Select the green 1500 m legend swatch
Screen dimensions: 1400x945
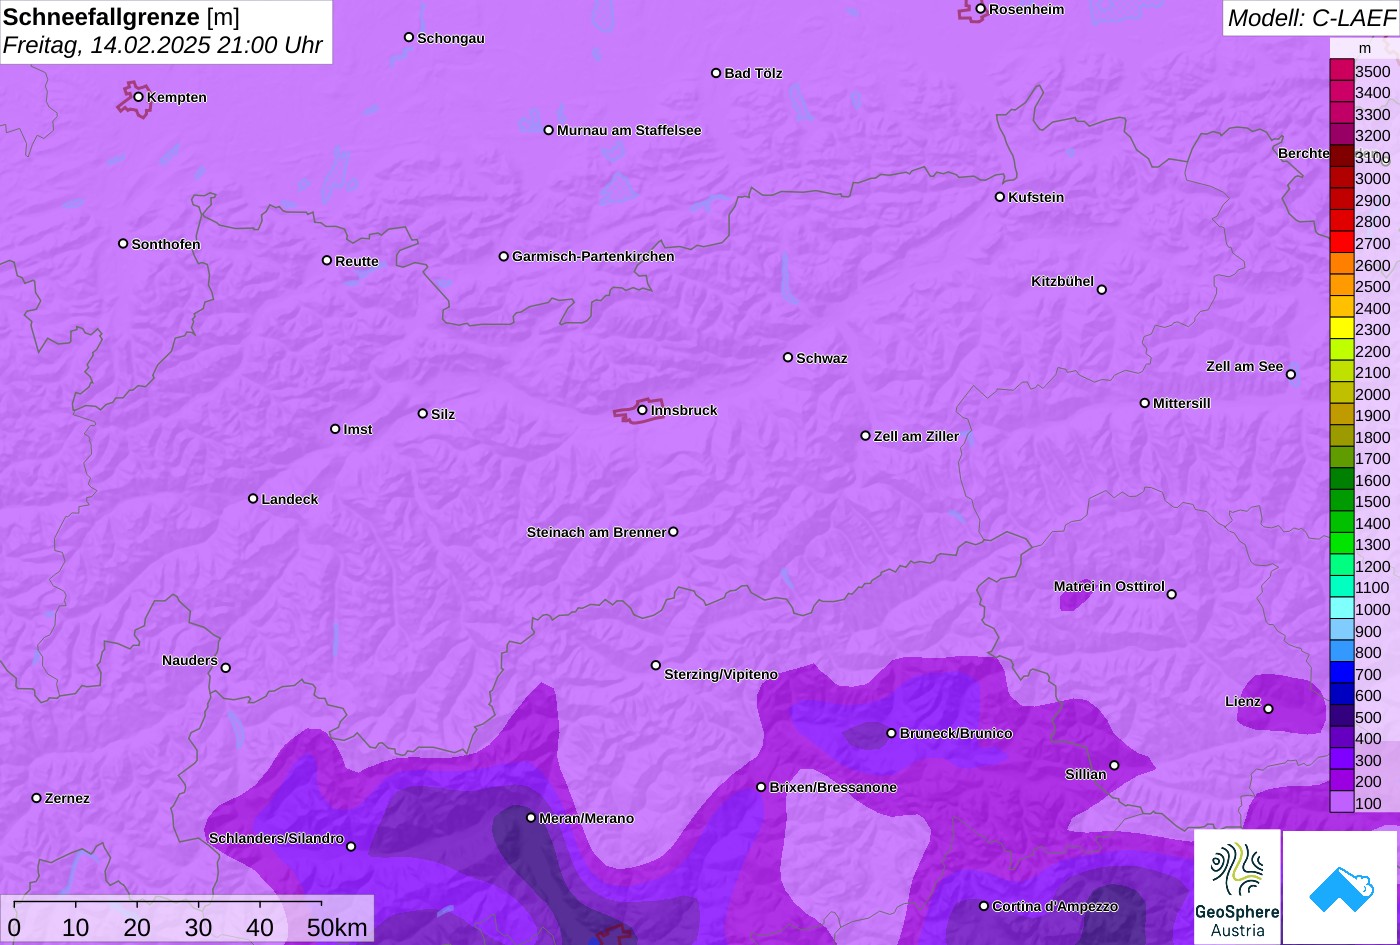point(1341,500)
